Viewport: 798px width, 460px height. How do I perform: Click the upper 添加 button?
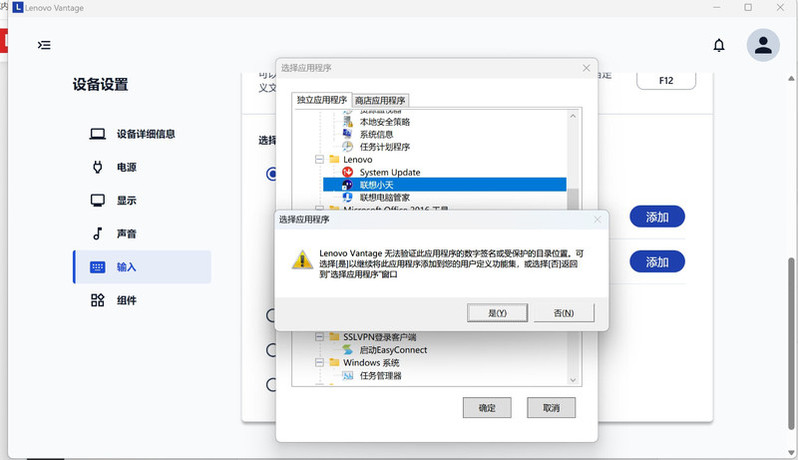[x=657, y=217]
